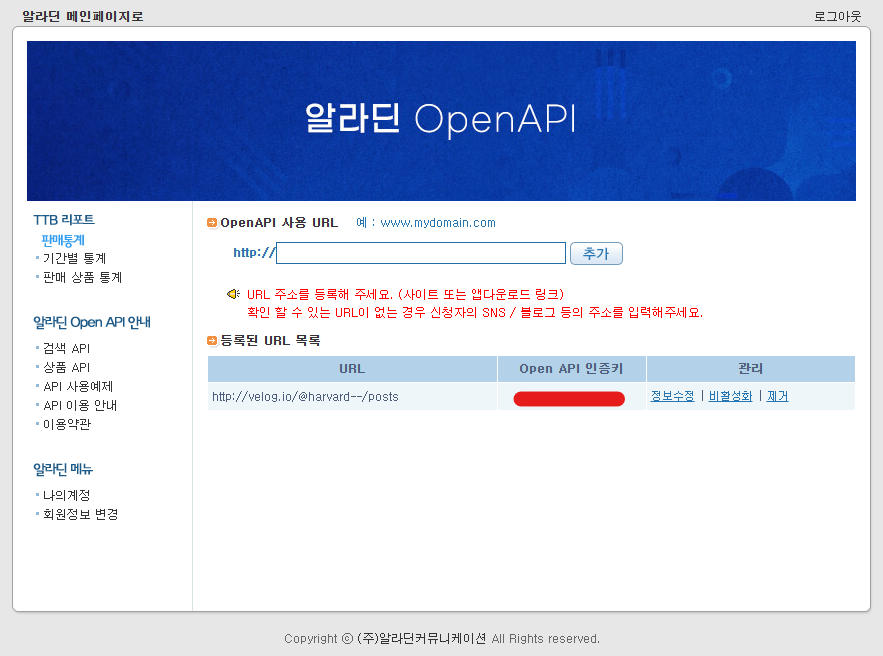This screenshot has height=656, width=883.
Task: Click 제거 to remove the velog URL
Action: coord(777,396)
